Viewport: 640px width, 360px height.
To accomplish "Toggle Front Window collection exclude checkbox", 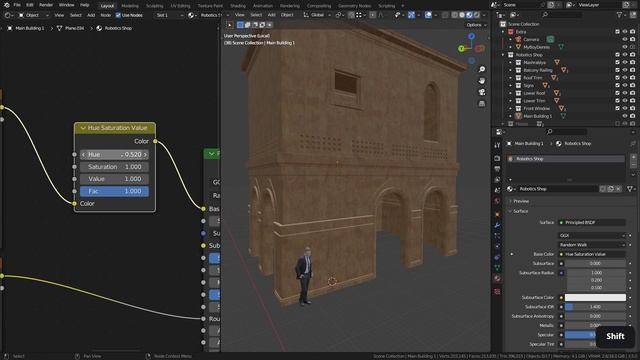I will pos(618,109).
